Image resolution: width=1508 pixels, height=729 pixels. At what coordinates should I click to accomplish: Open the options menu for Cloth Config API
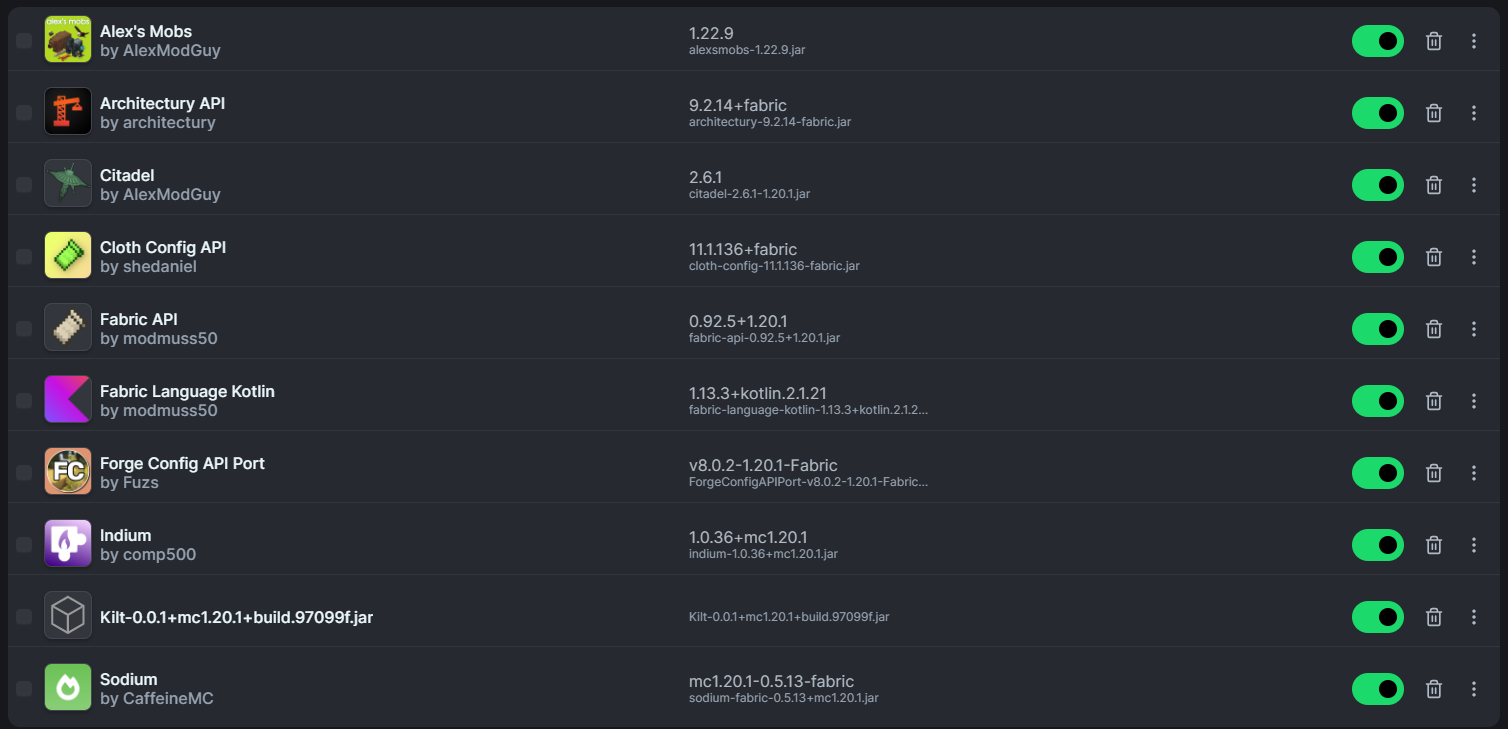click(1474, 257)
